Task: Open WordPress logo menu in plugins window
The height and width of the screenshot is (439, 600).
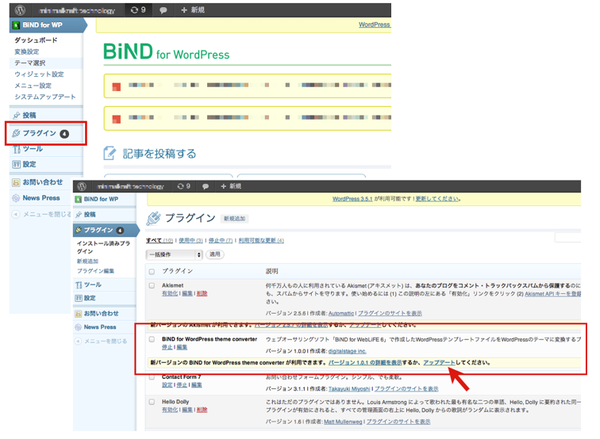Action: coord(82,186)
